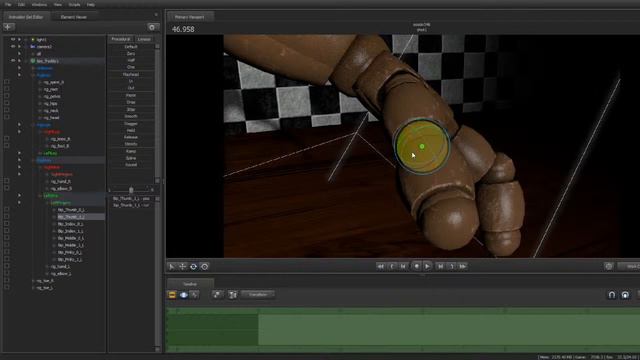This screenshot has width=640, height=360.
Task: Select the viewport selection arrow tool
Action: [x=171, y=267]
